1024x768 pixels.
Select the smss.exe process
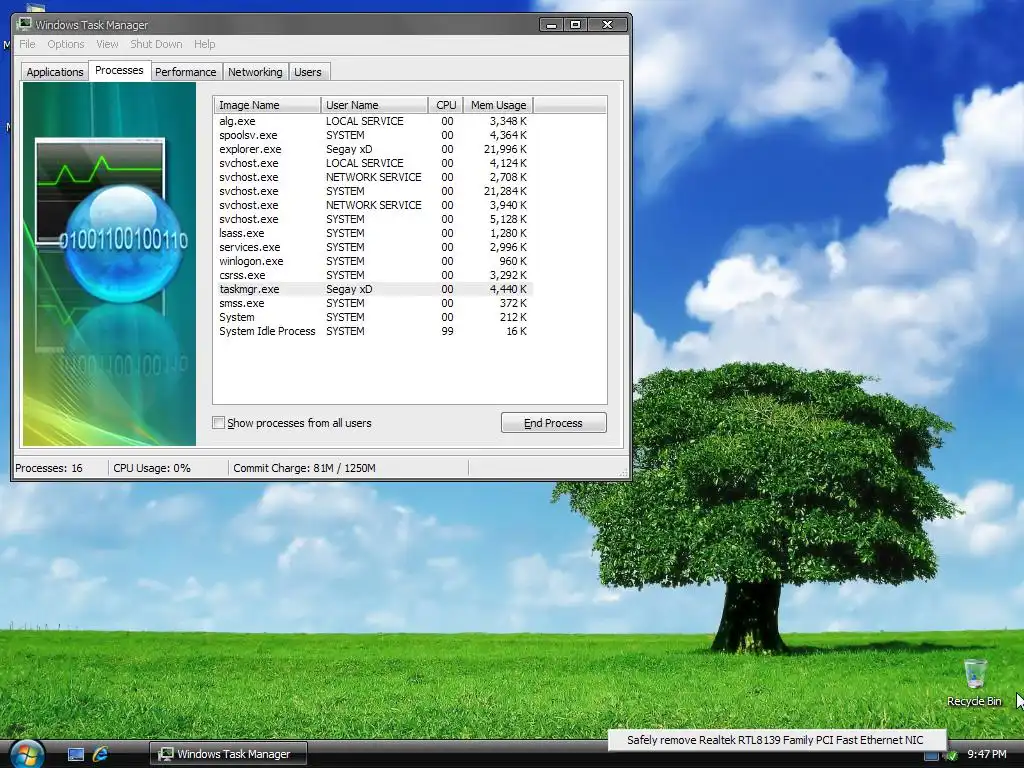pyautogui.click(x=374, y=304)
